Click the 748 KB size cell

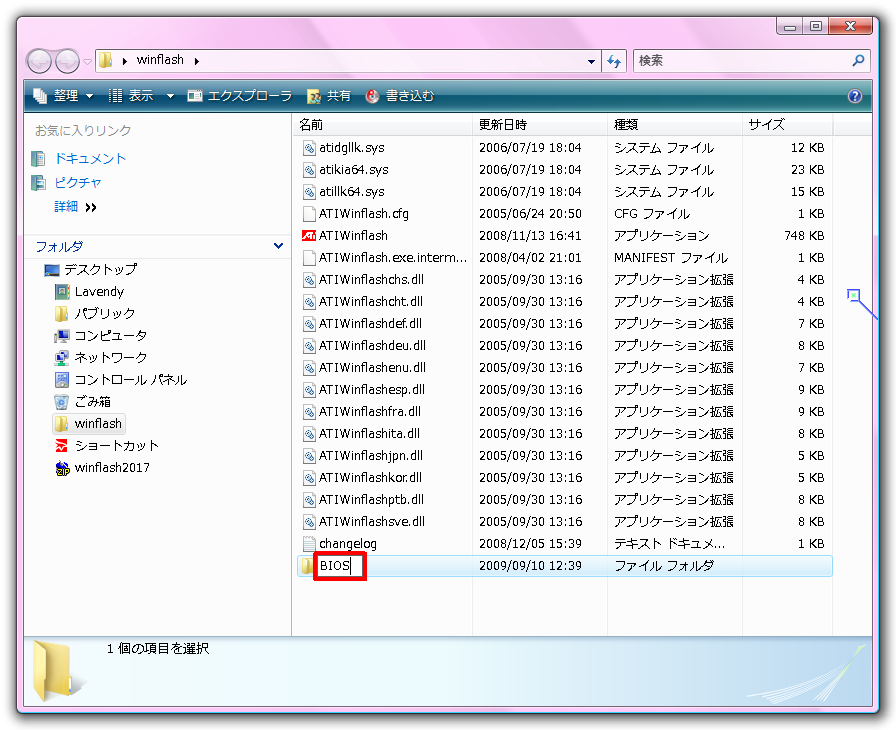[x=804, y=236]
